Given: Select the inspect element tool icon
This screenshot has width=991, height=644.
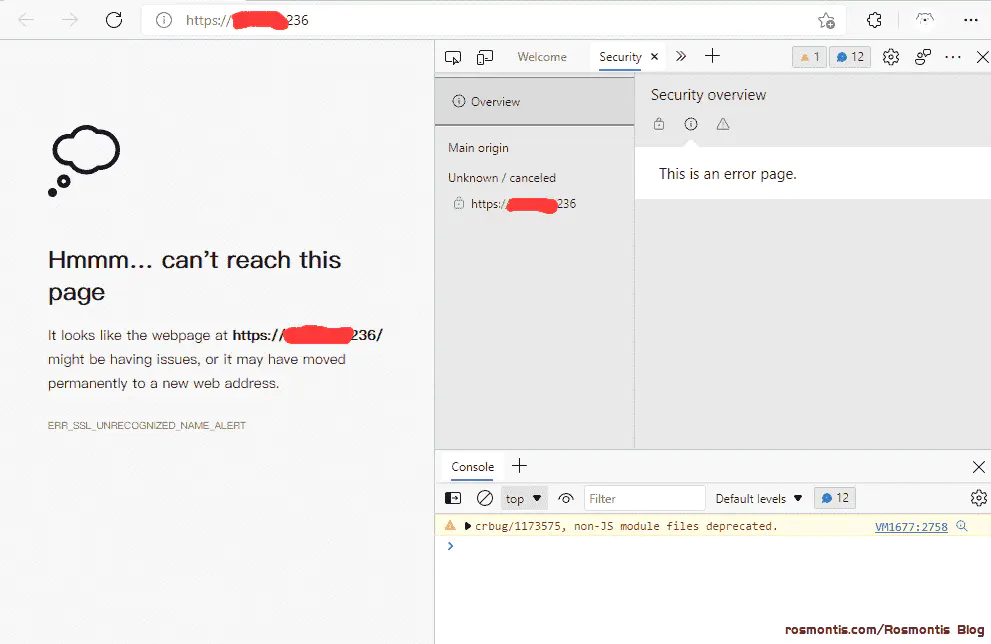Looking at the screenshot, I should click(453, 58).
